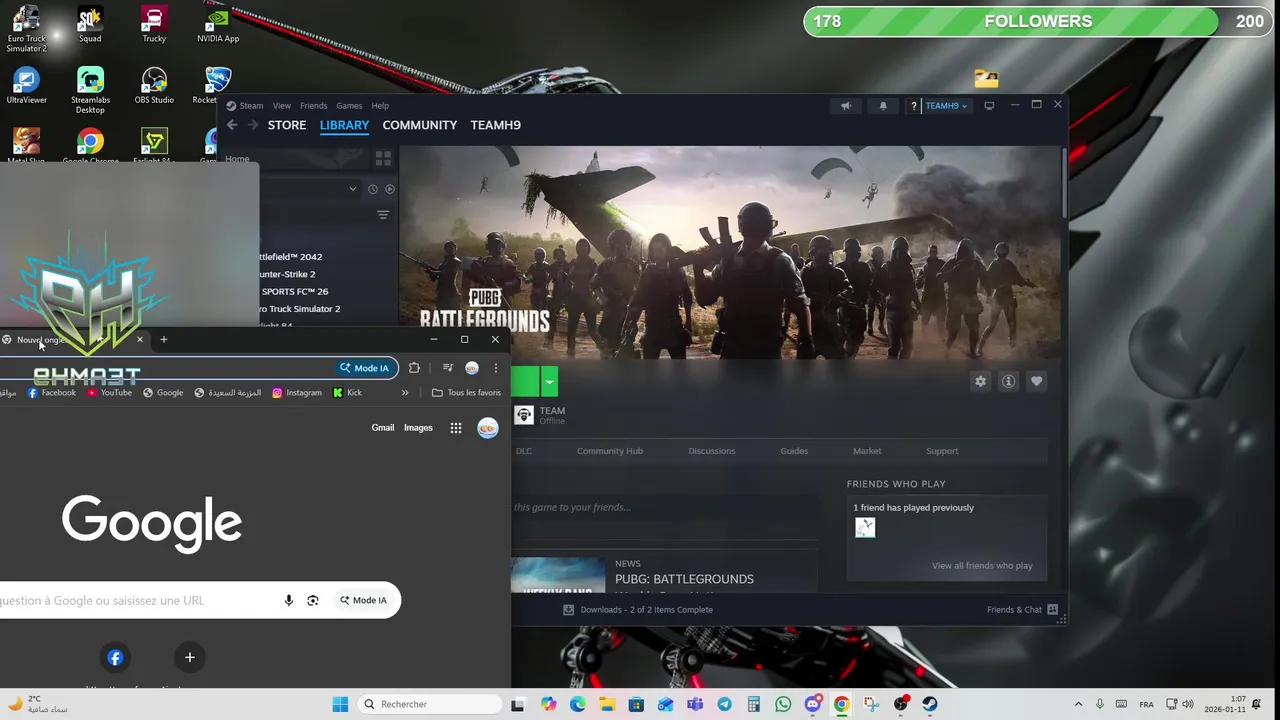Open TEAMH9 profile tab in Steam
This screenshot has height=720, width=1280.
click(x=496, y=125)
